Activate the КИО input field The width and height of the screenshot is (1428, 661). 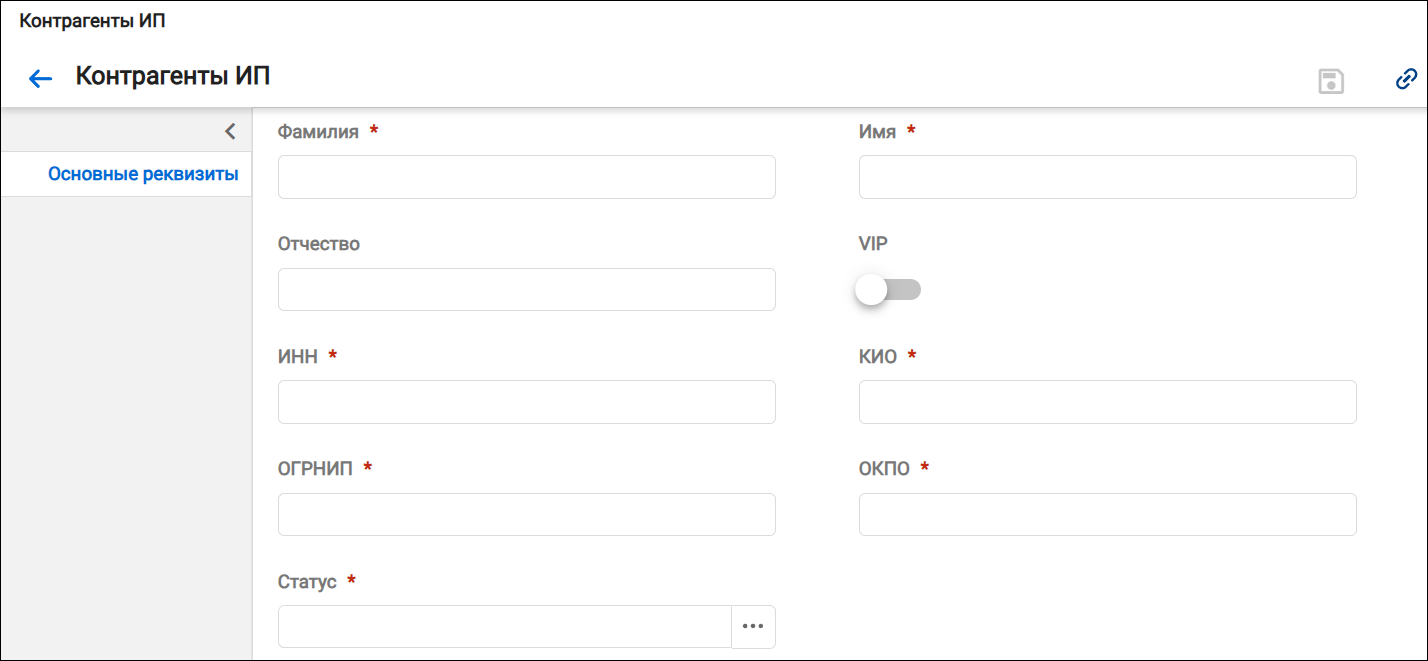[x=1108, y=402]
